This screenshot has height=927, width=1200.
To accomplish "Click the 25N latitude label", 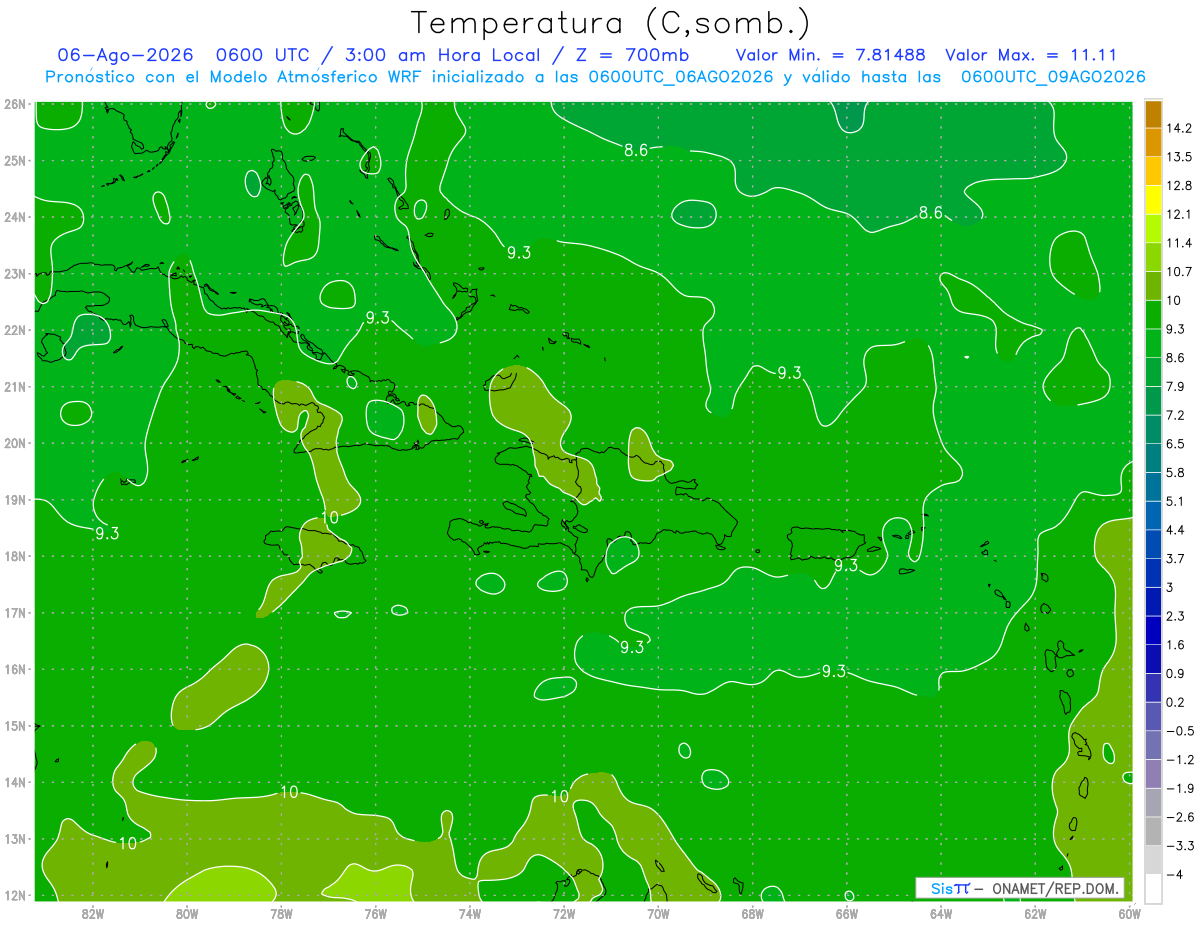I will [x=14, y=160].
